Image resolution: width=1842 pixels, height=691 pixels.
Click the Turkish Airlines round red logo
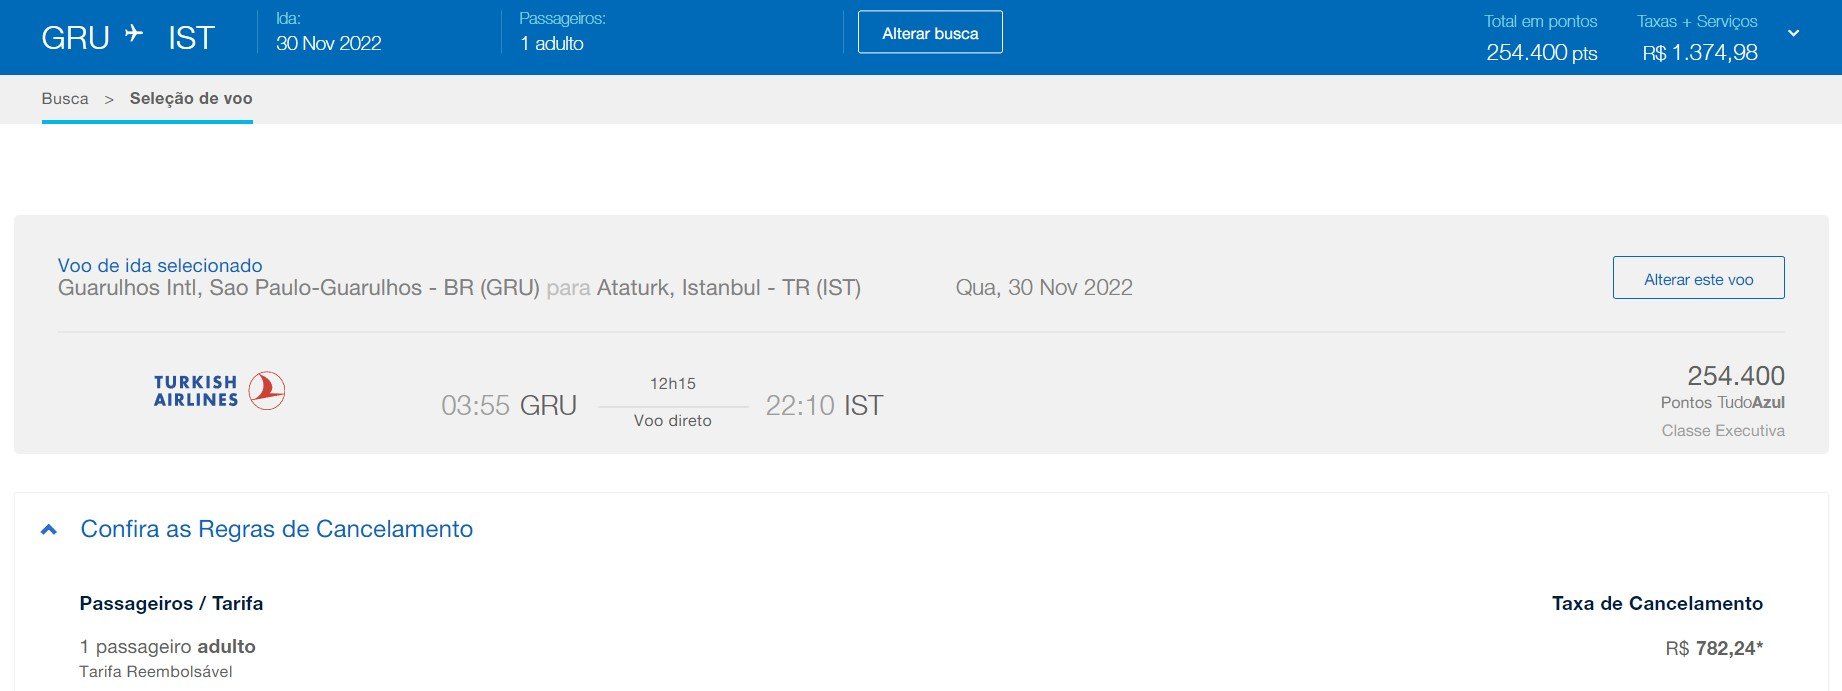coord(266,391)
